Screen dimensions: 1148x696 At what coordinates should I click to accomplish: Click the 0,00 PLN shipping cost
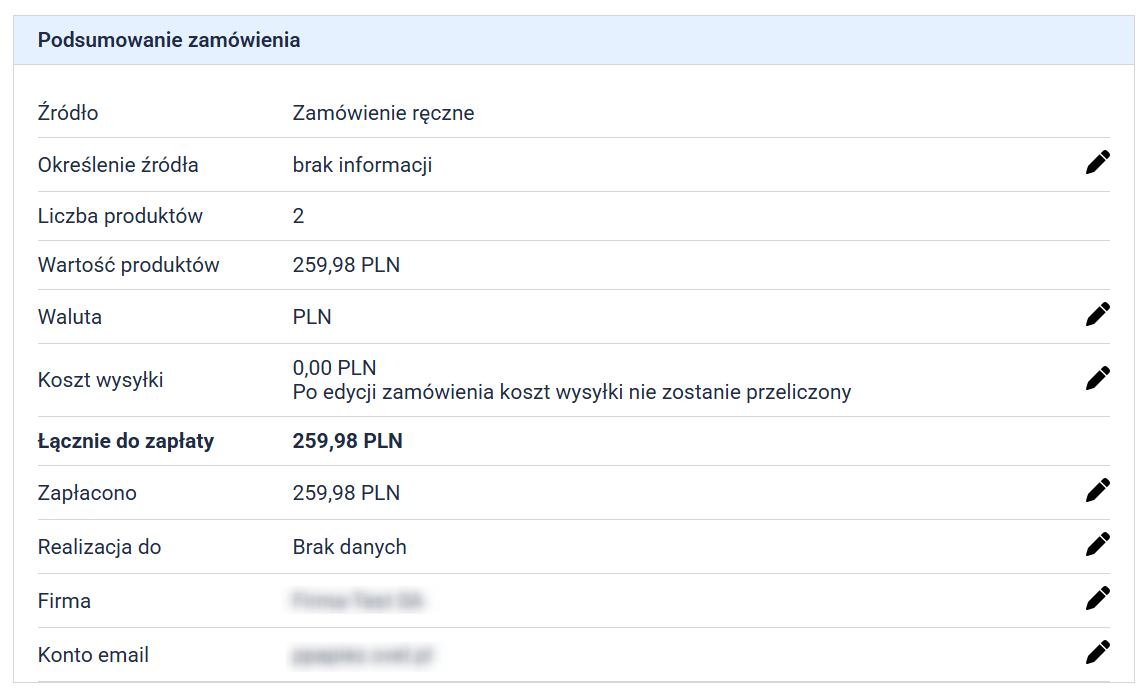tap(334, 368)
